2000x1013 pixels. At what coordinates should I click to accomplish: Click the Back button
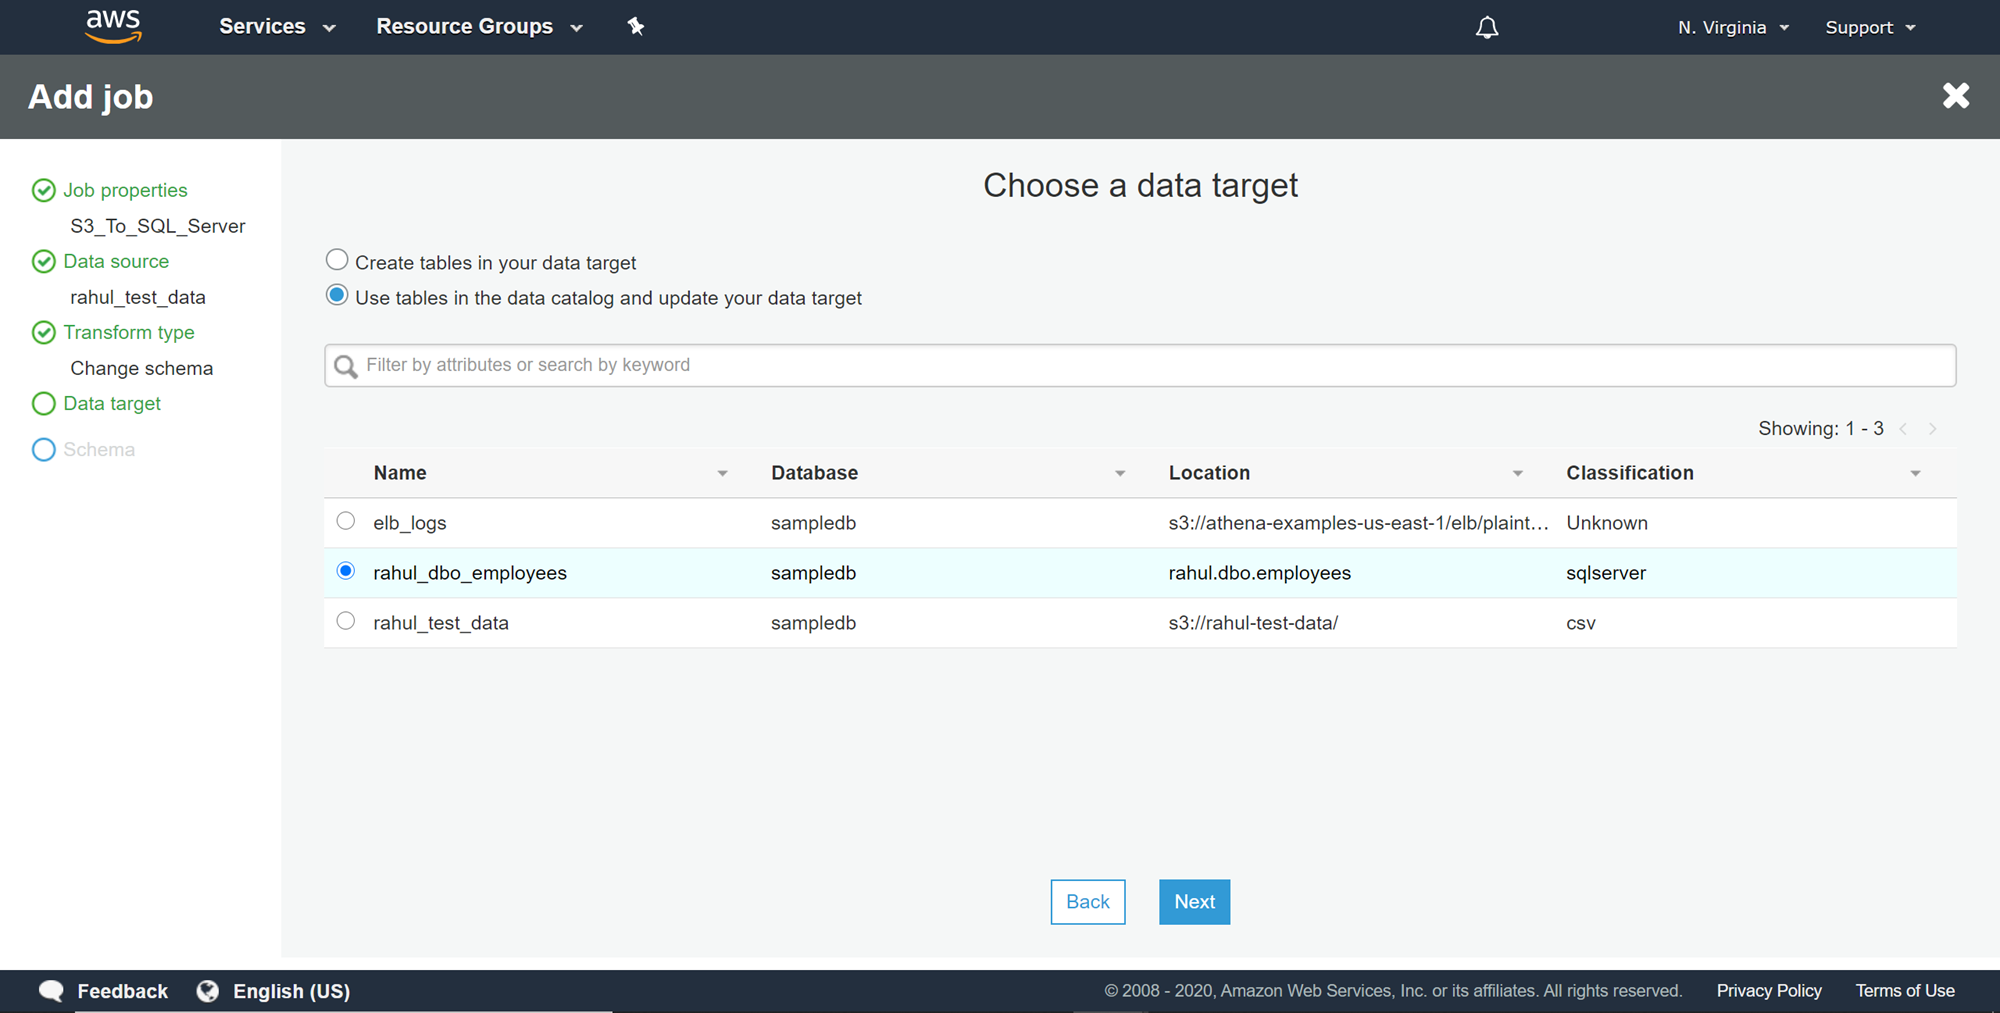coord(1087,902)
